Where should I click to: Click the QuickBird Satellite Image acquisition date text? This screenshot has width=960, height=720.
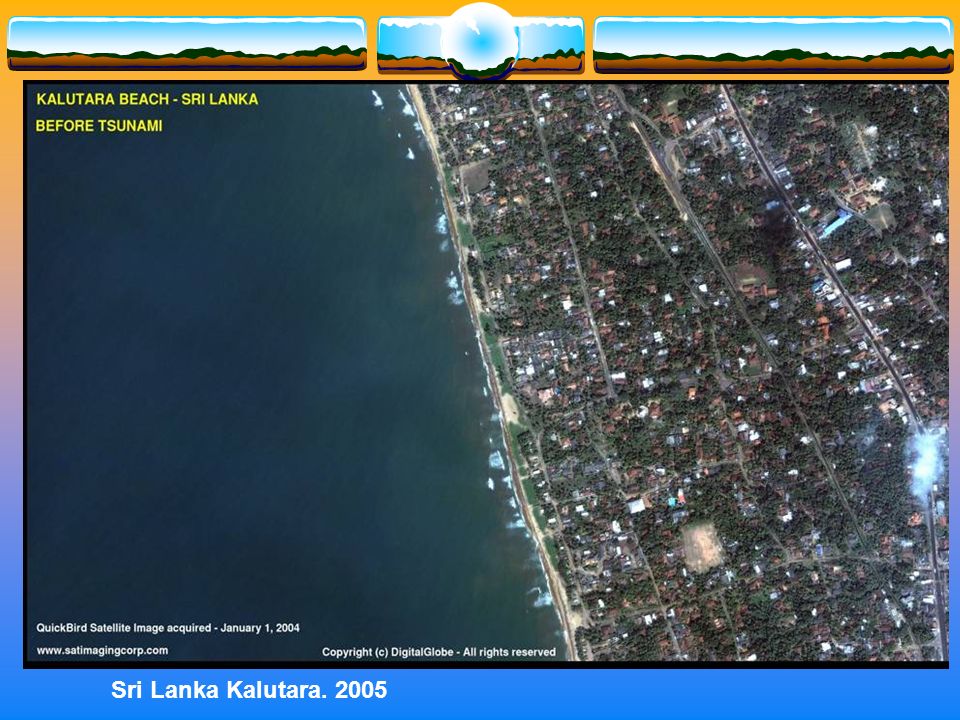click(x=168, y=628)
